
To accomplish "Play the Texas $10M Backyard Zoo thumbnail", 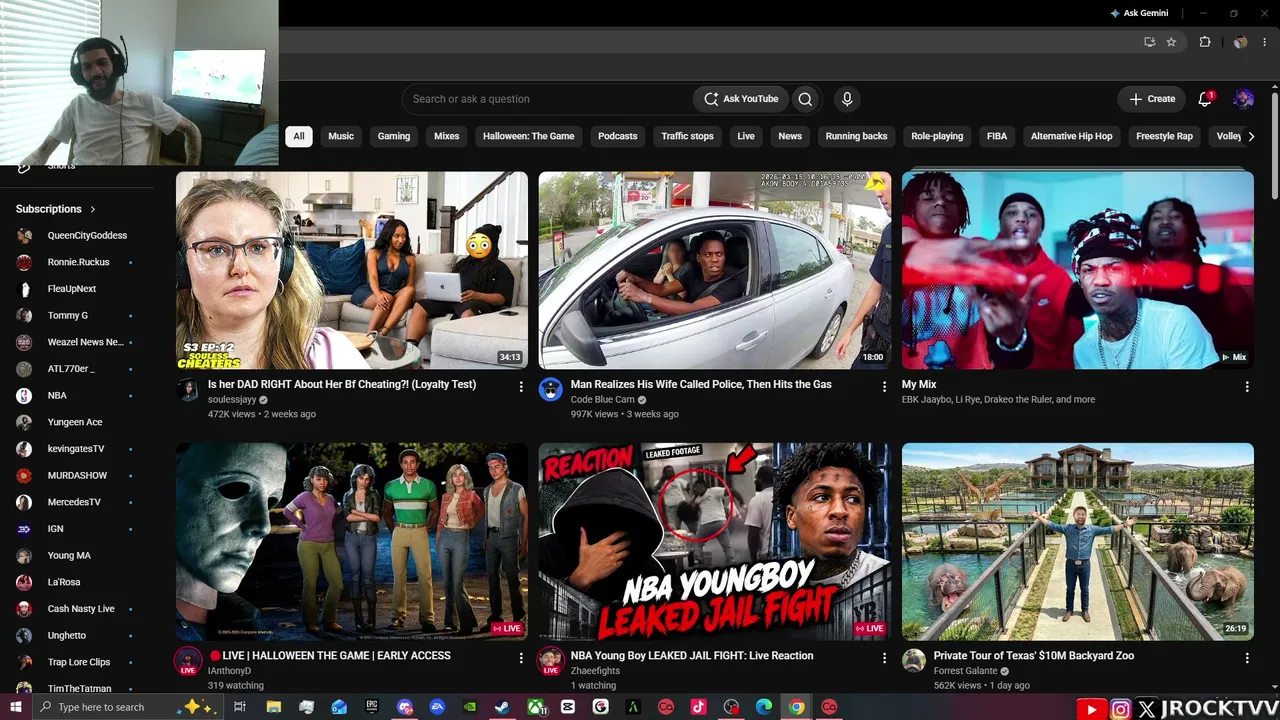I will [x=1077, y=541].
